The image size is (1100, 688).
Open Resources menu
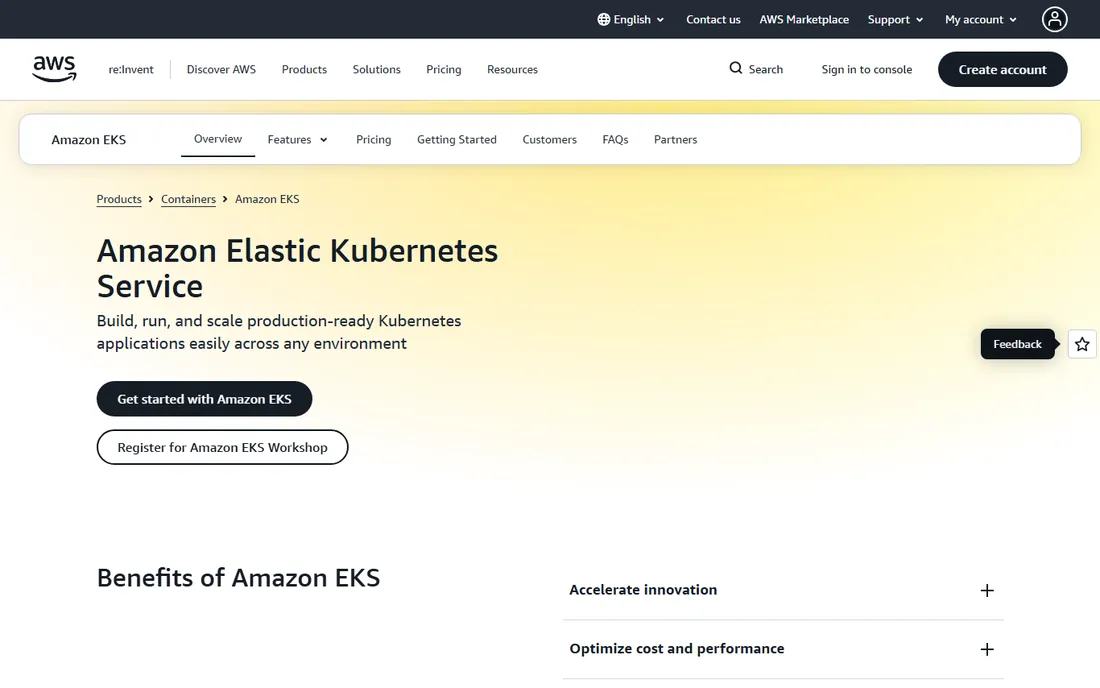(512, 69)
